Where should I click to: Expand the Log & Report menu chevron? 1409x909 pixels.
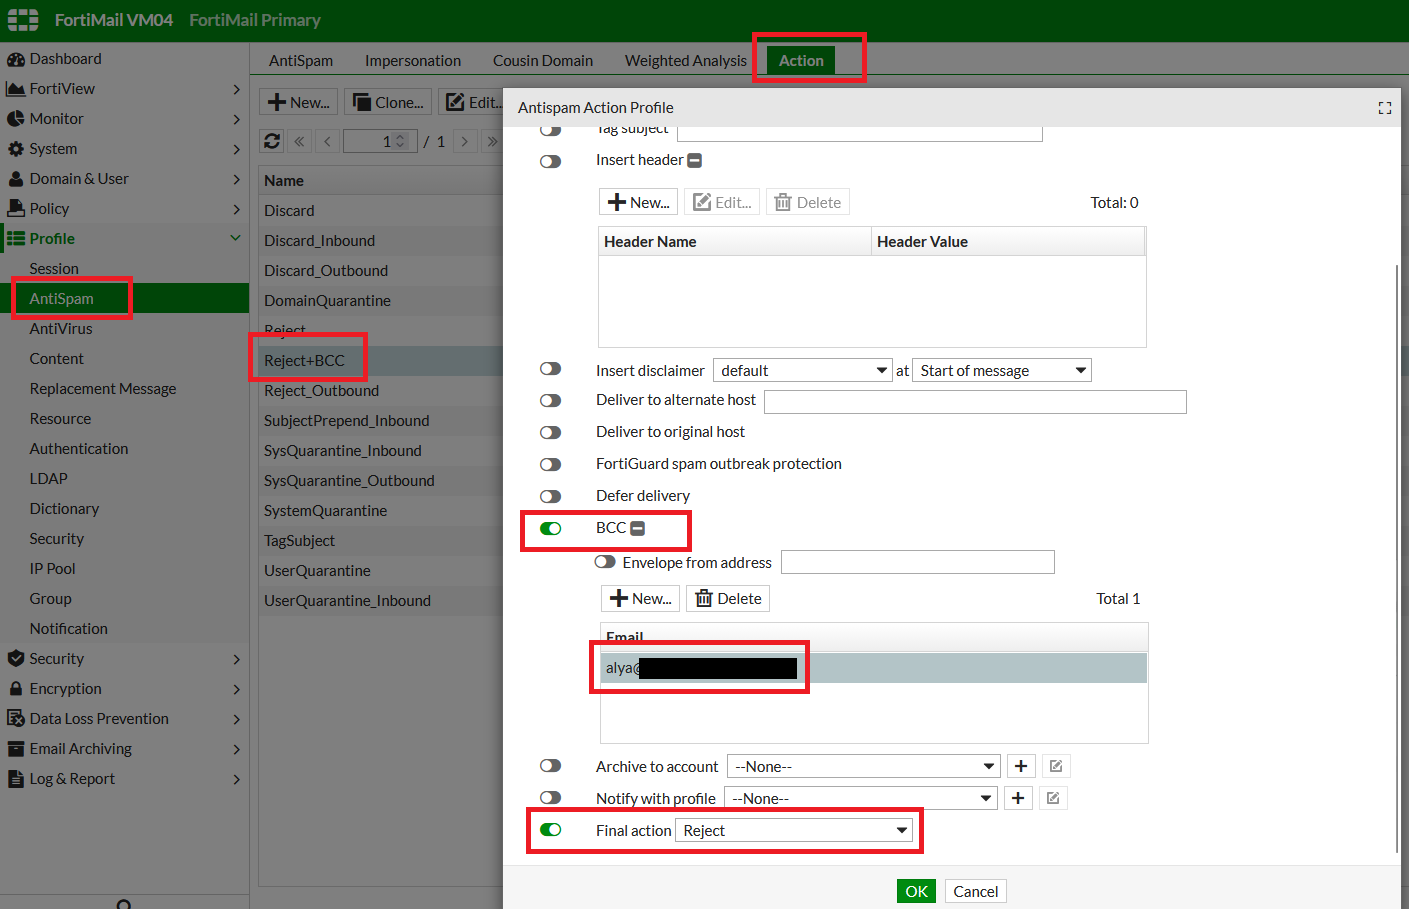(x=236, y=779)
